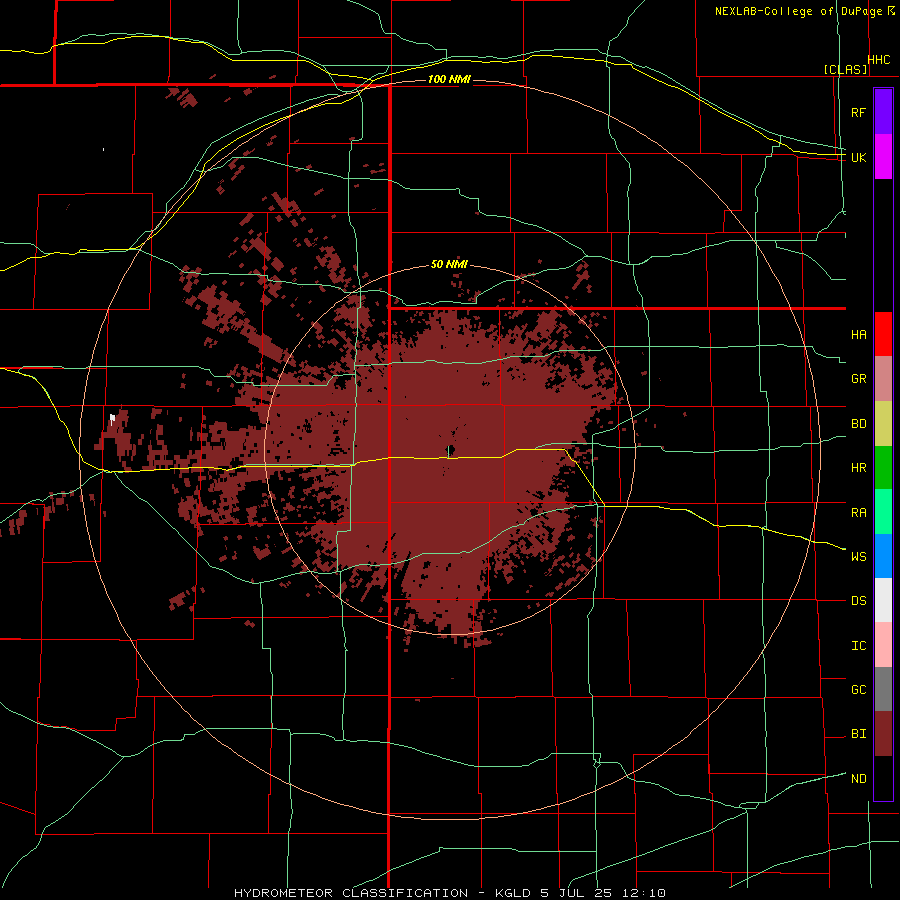Click the RA legend label

pyautogui.click(x=858, y=513)
